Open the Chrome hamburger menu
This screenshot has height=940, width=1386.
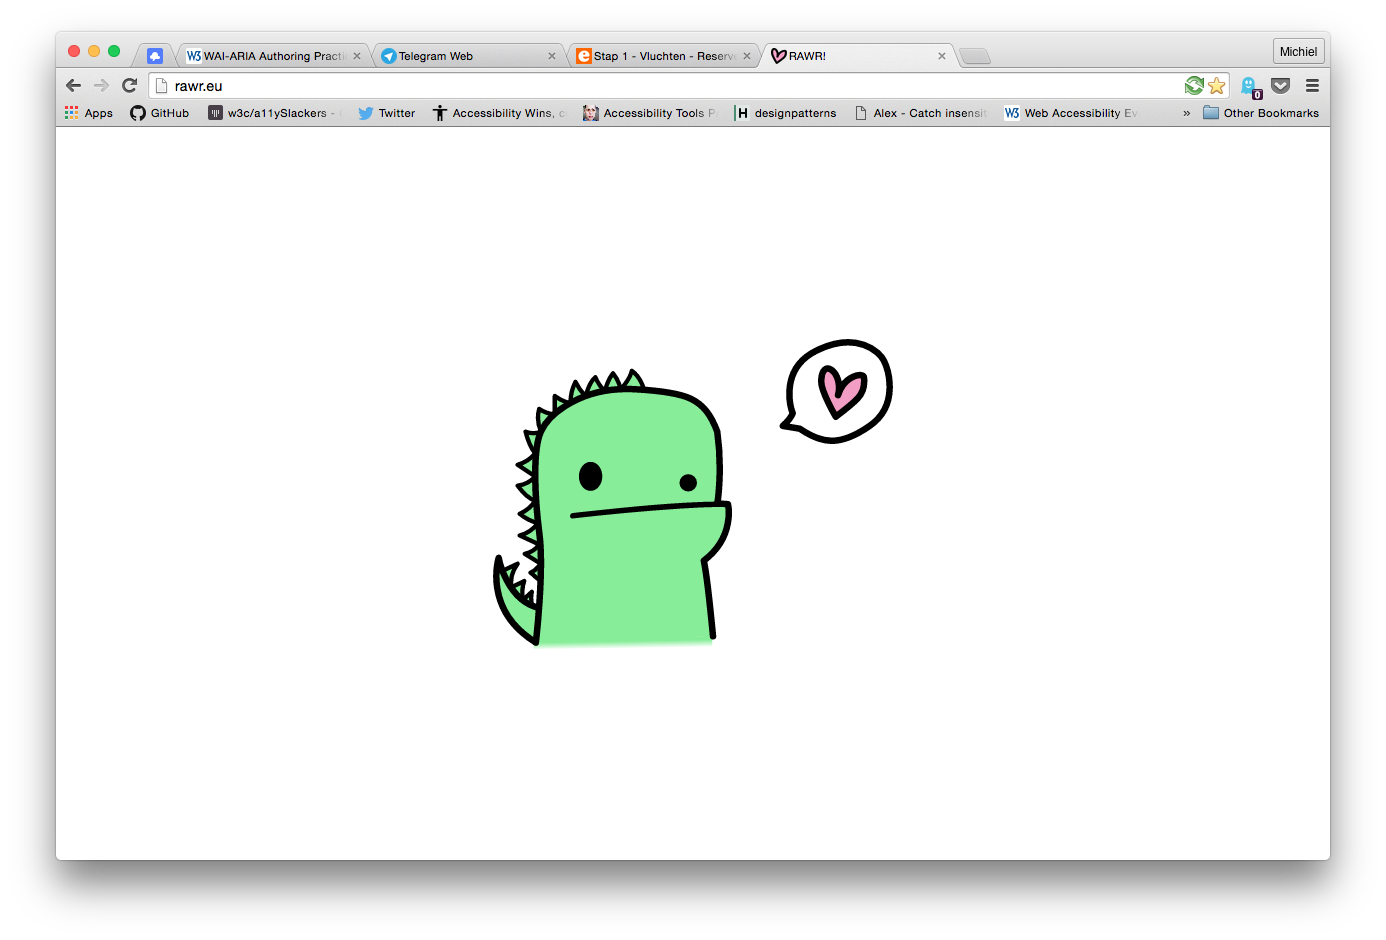[x=1312, y=86]
